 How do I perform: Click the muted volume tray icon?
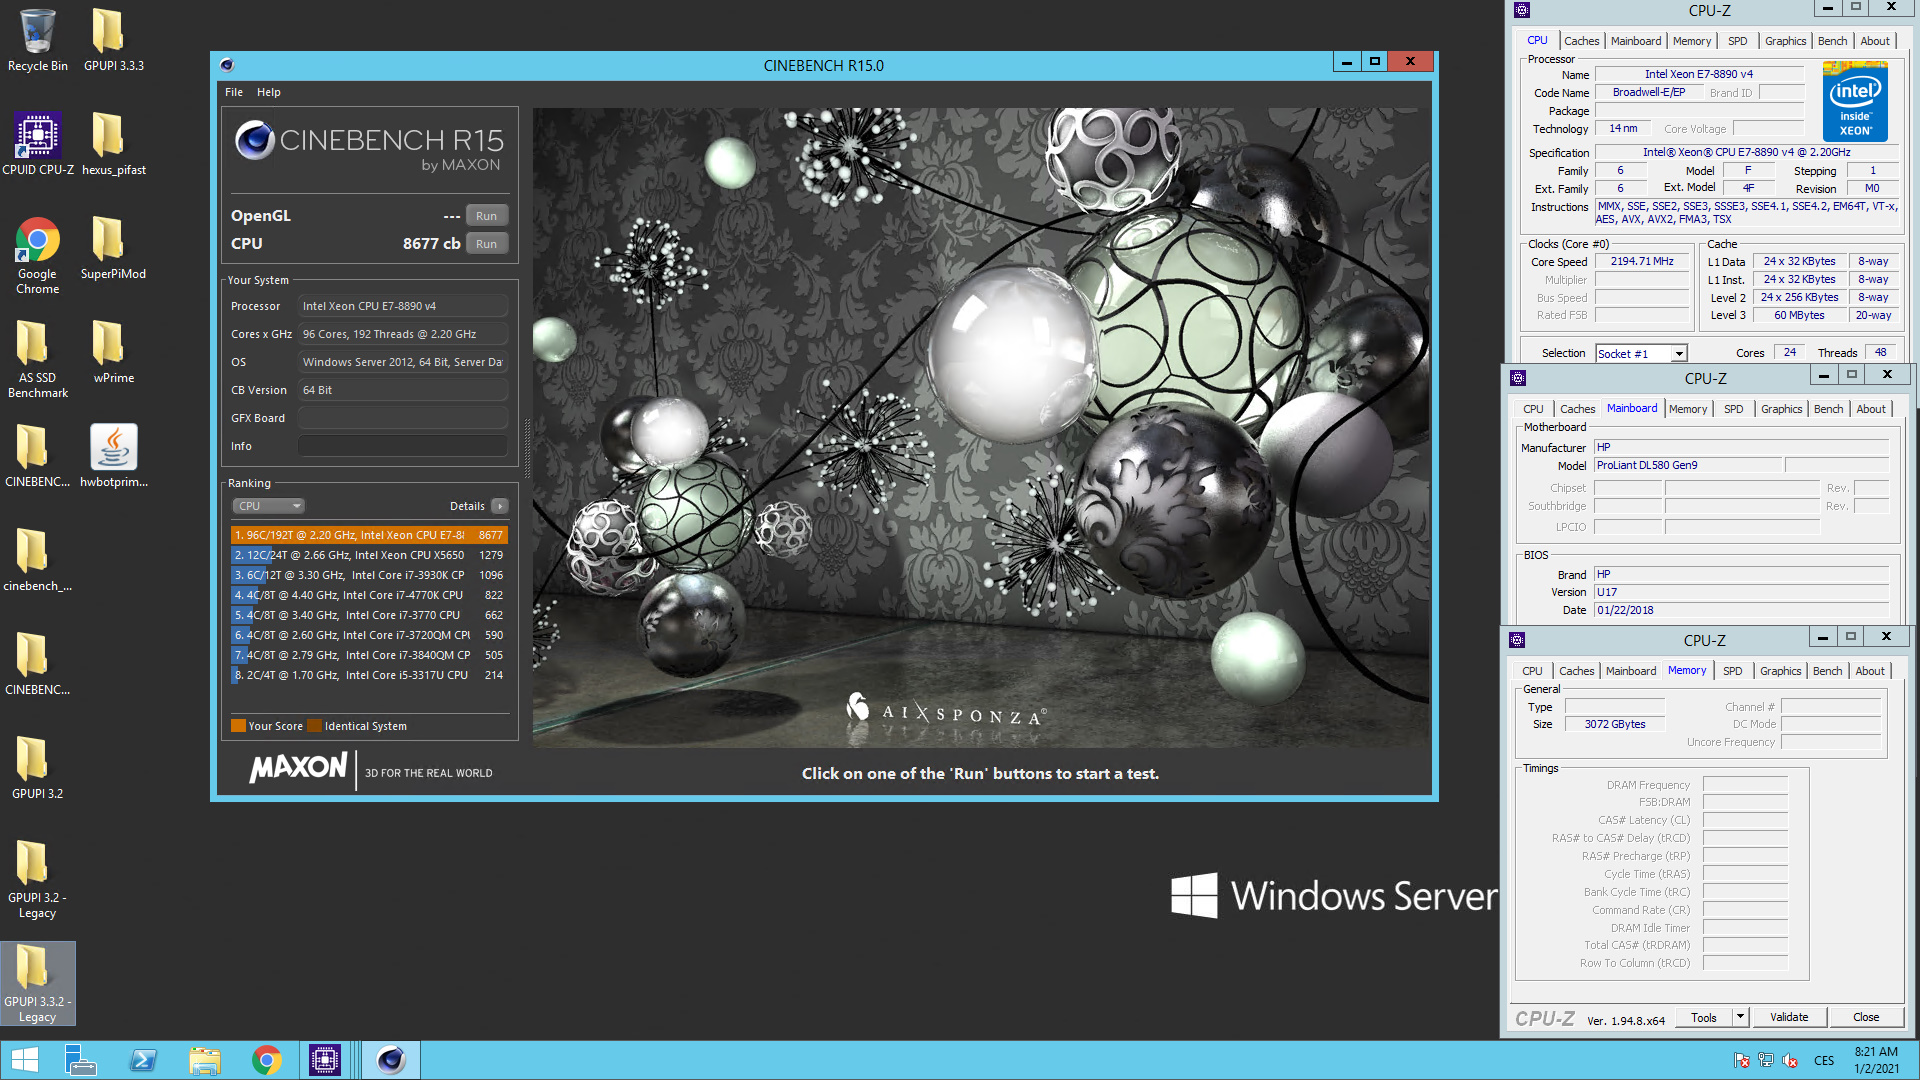pyautogui.click(x=1791, y=1061)
